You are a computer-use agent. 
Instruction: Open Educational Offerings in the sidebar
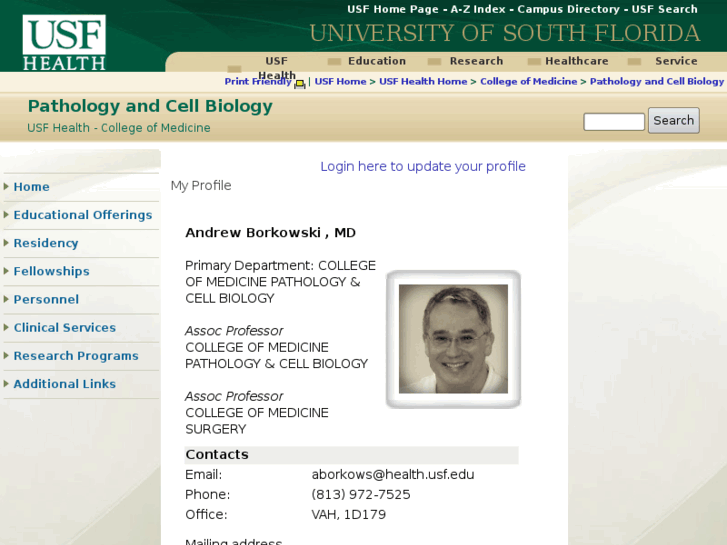pos(83,215)
